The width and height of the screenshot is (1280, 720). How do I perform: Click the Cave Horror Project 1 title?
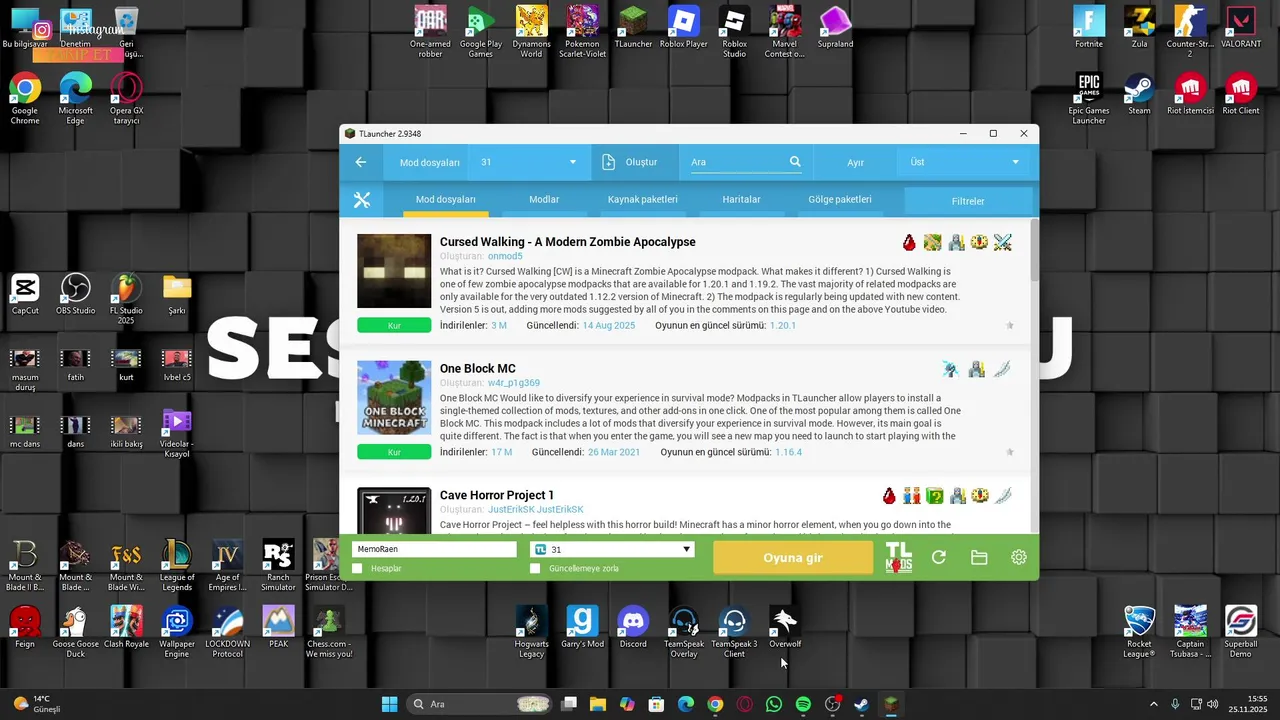click(497, 495)
